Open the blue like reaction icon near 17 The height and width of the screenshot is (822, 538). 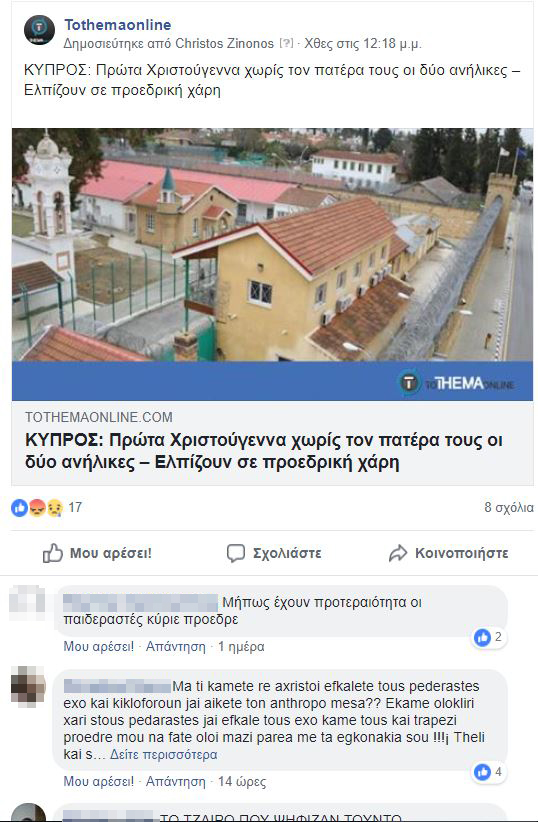(19, 507)
